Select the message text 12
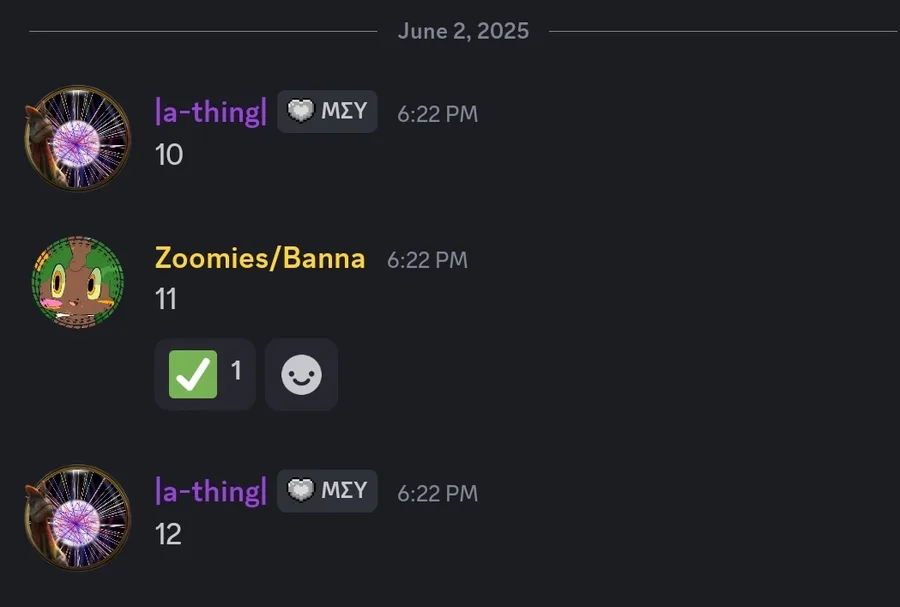 pos(168,535)
